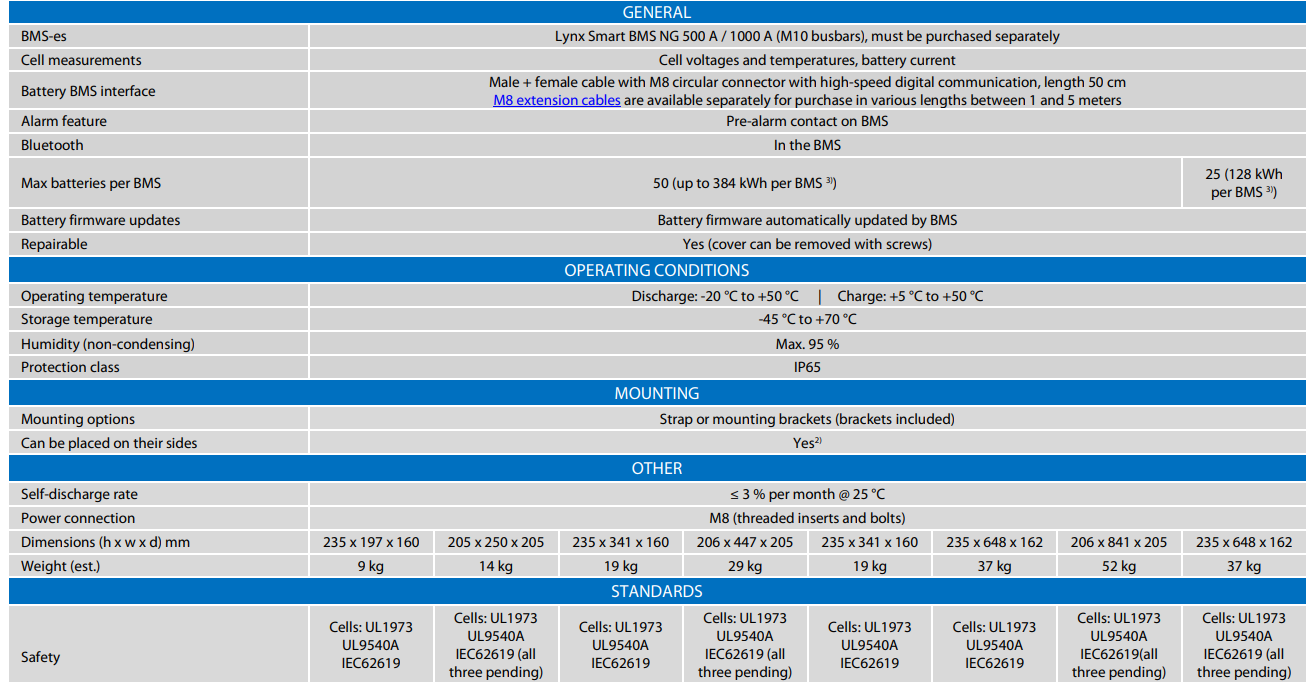The width and height of the screenshot is (1314, 682).
Task: Click the Storage temperature value -45 °C to +70 °C
Action: point(806,319)
